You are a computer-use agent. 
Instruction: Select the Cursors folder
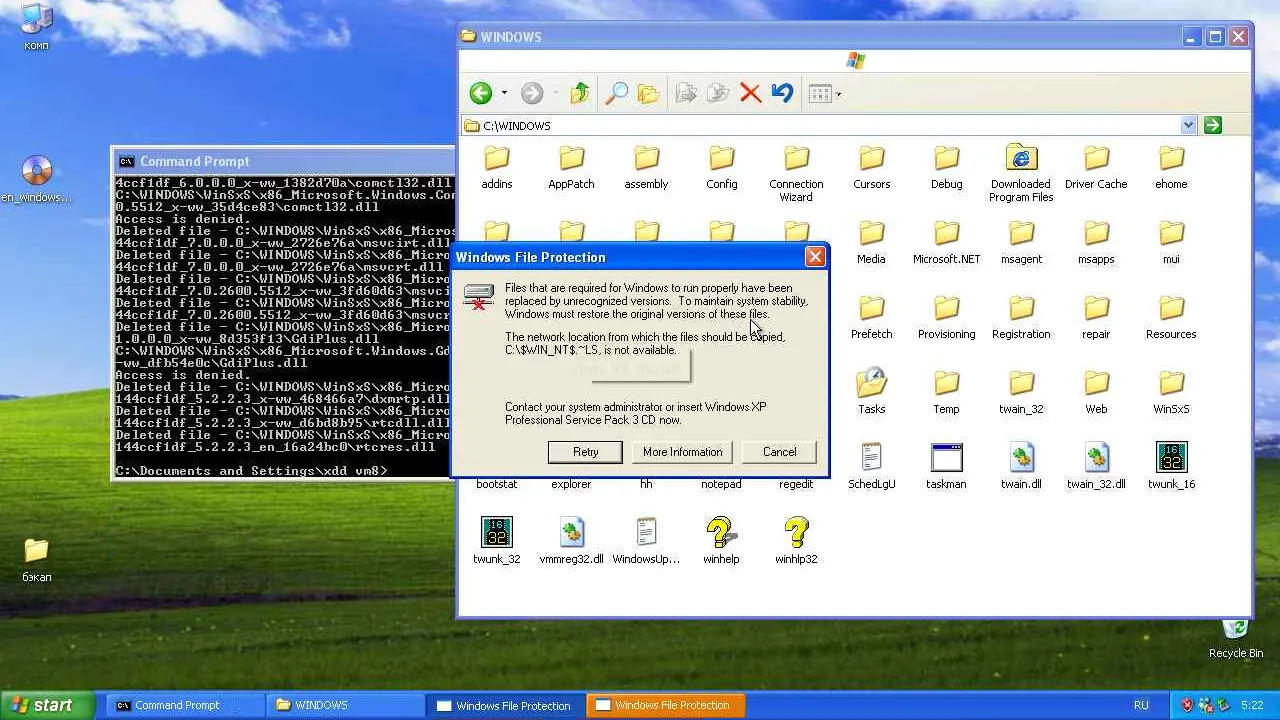(871, 167)
